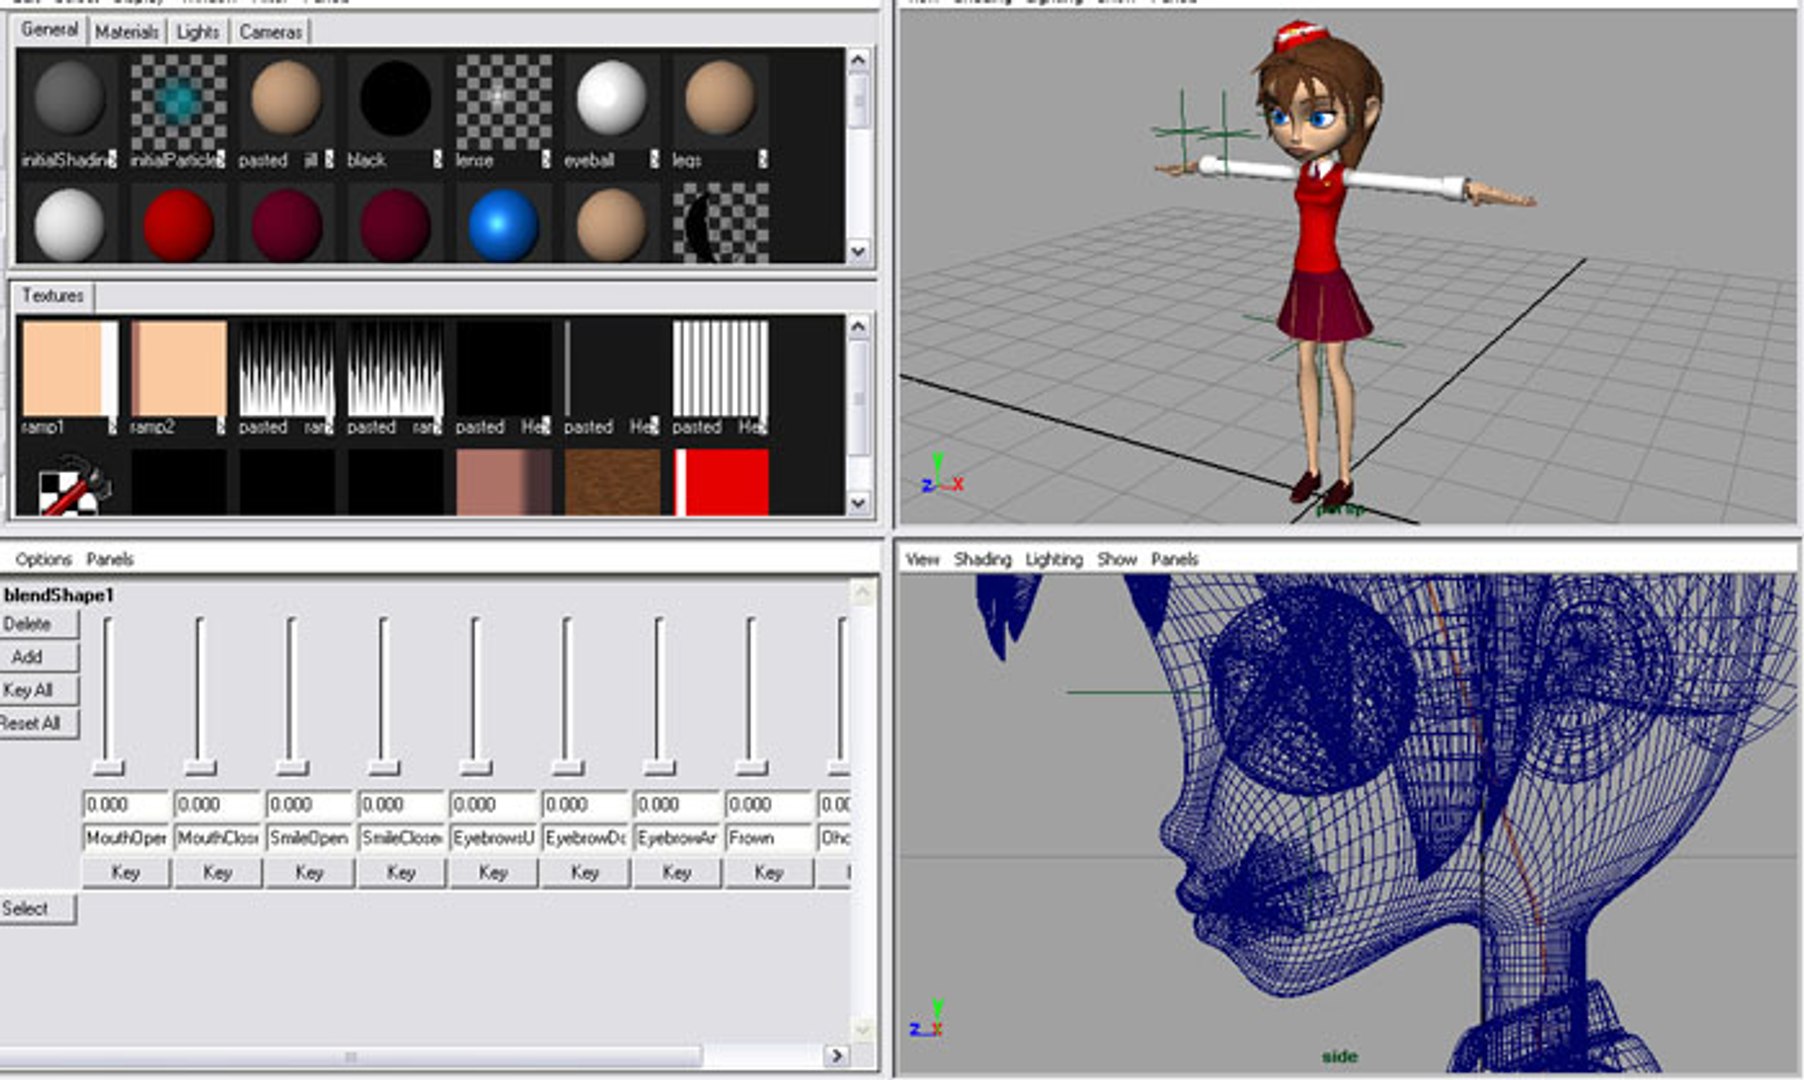
Task: Click the Reset All button
Action: click(37, 723)
